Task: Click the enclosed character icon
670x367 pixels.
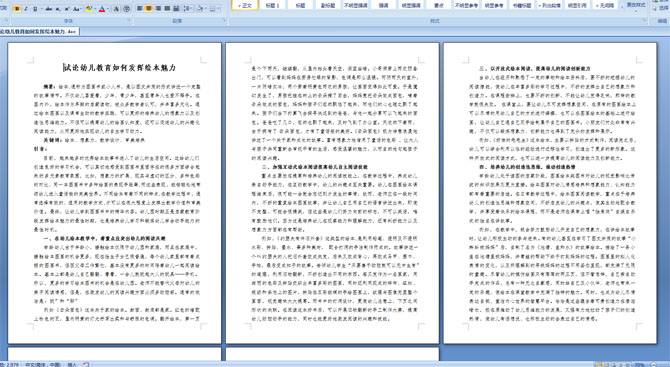Action: (x=126, y=9)
